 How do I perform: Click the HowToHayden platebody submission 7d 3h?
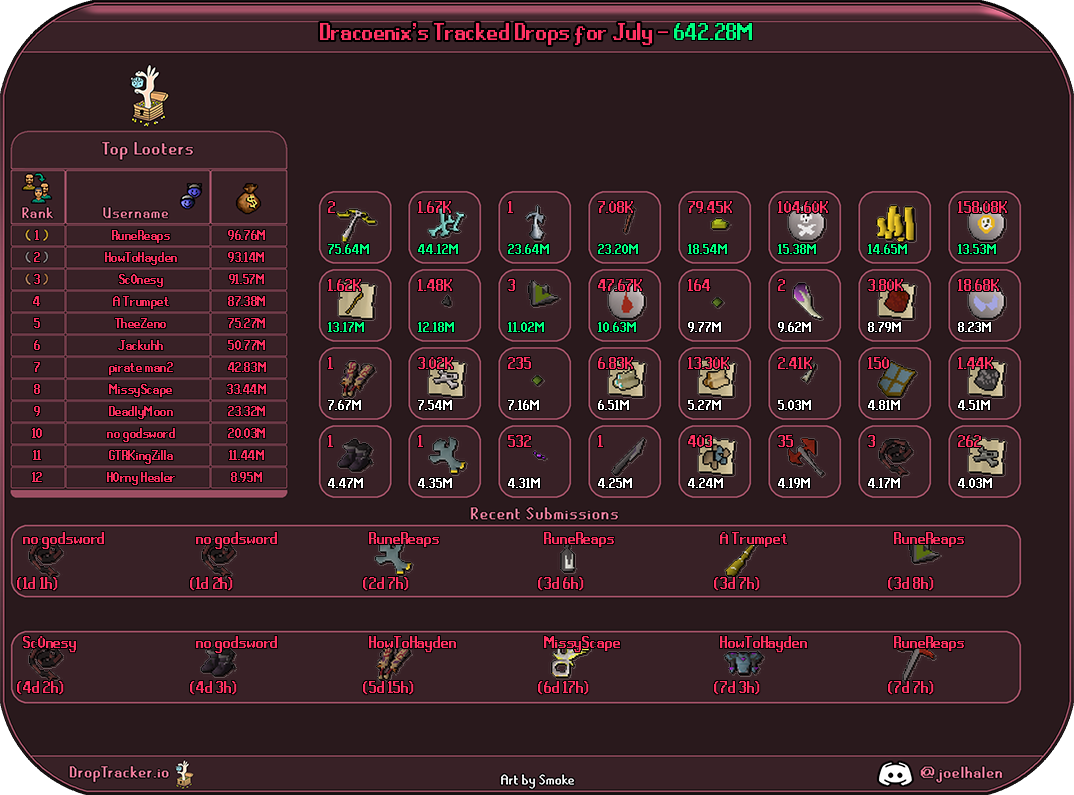coord(760,666)
